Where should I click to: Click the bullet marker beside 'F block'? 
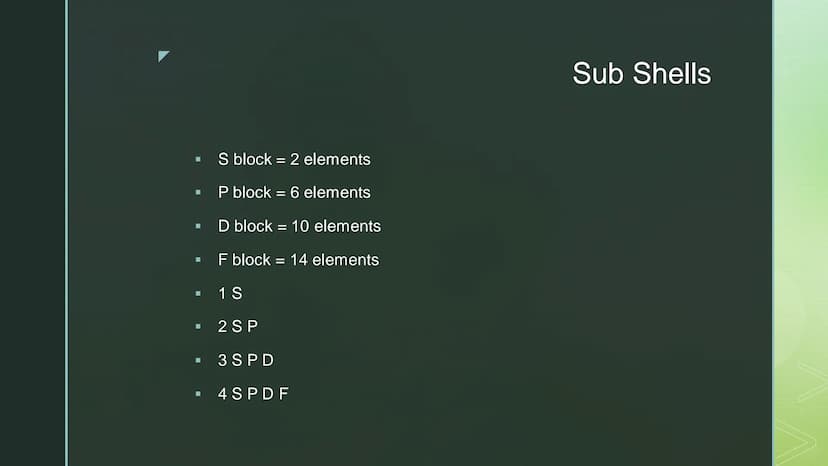198,259
